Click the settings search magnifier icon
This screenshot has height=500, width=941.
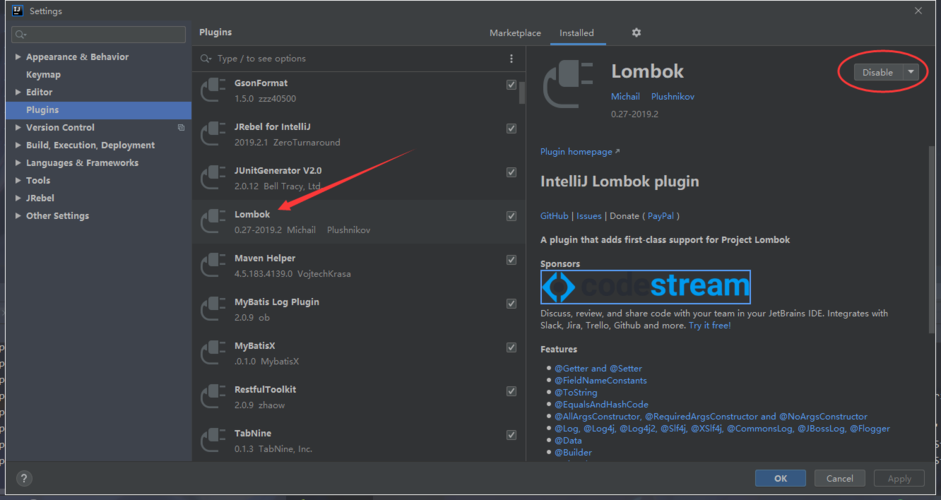20,34
